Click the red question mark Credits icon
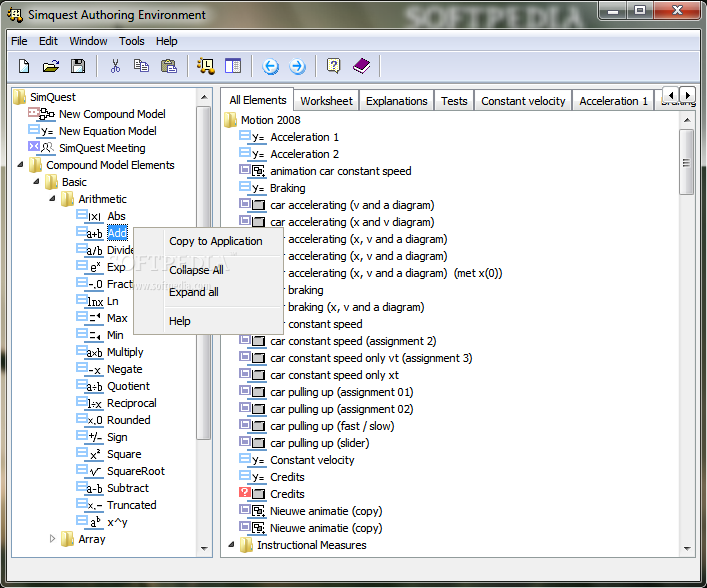The width and height of the screenshot is (707, 588). coord(252,494)
